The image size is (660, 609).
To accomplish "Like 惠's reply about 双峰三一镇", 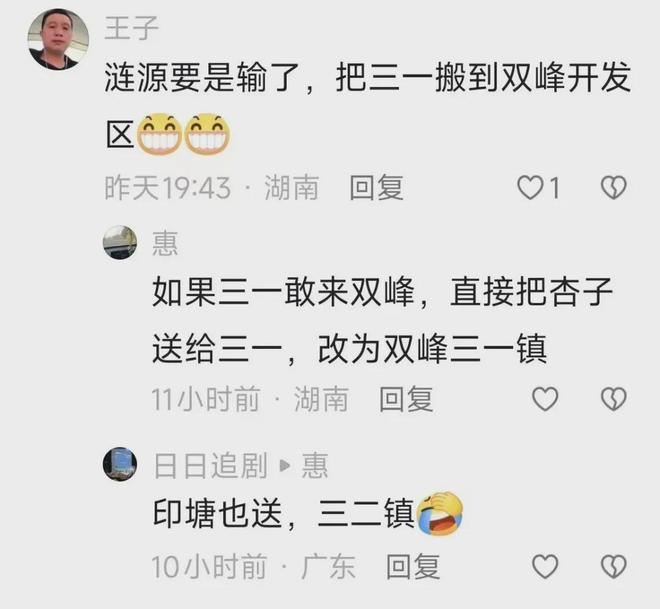I will pos(545,399).
